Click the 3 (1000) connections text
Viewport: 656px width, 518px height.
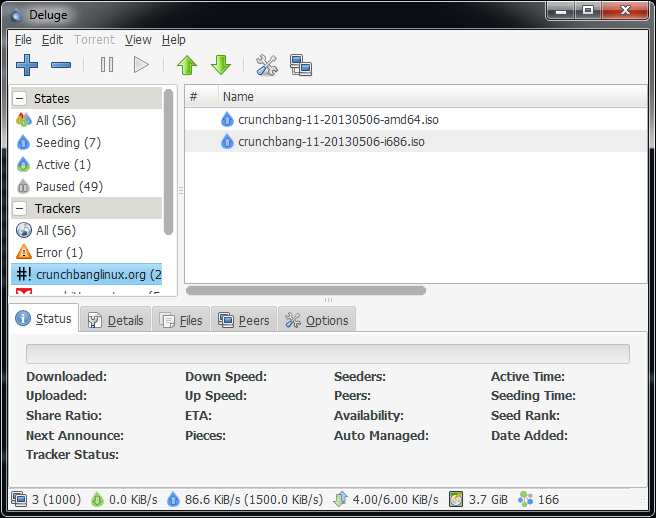pos(56,499)
